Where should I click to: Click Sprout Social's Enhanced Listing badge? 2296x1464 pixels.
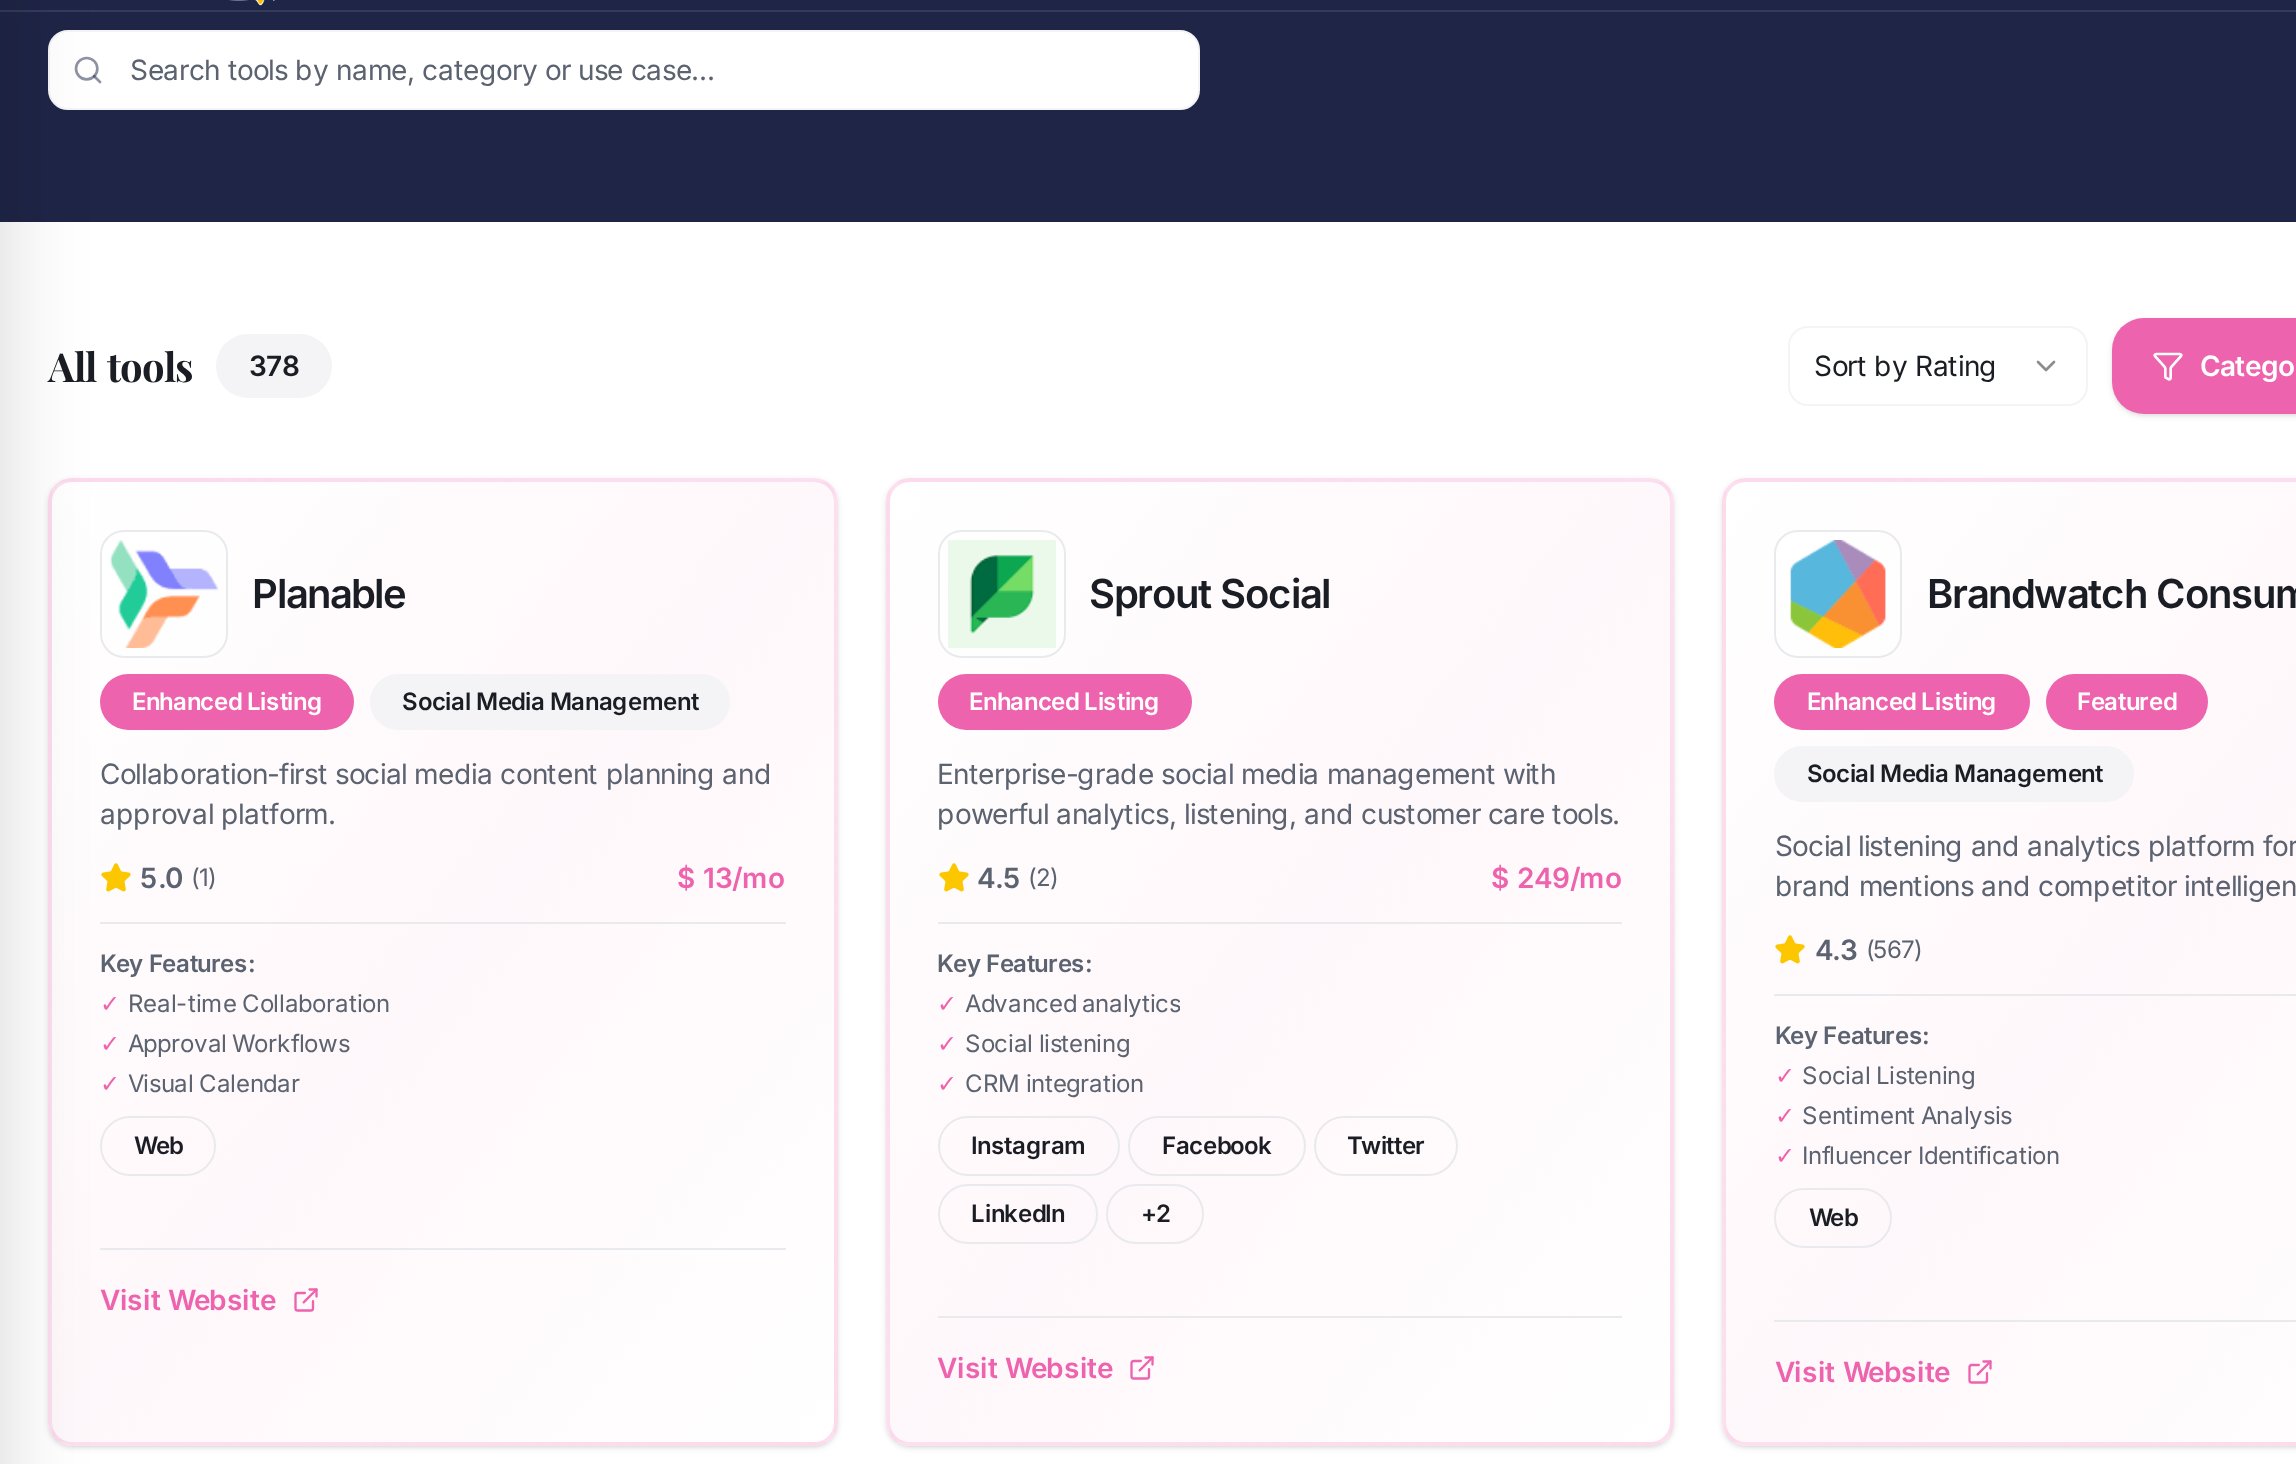[1064, 702]
